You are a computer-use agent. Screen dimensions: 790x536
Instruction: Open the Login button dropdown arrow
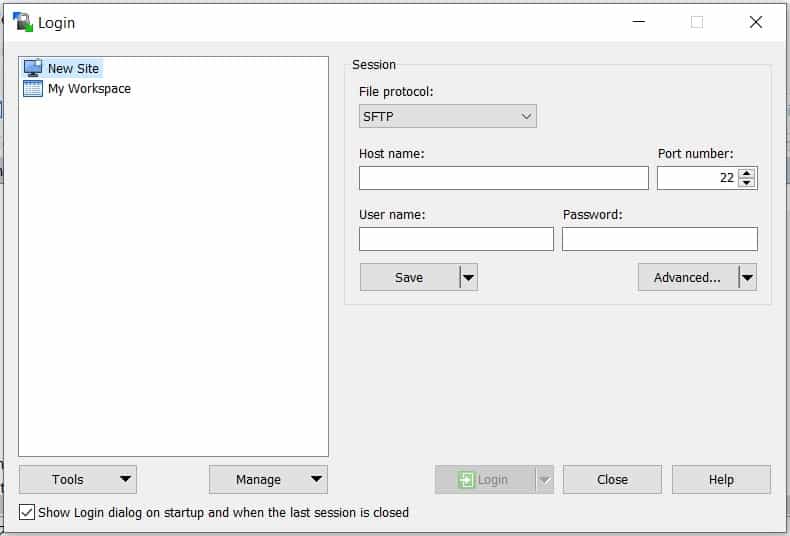(545, 480)
